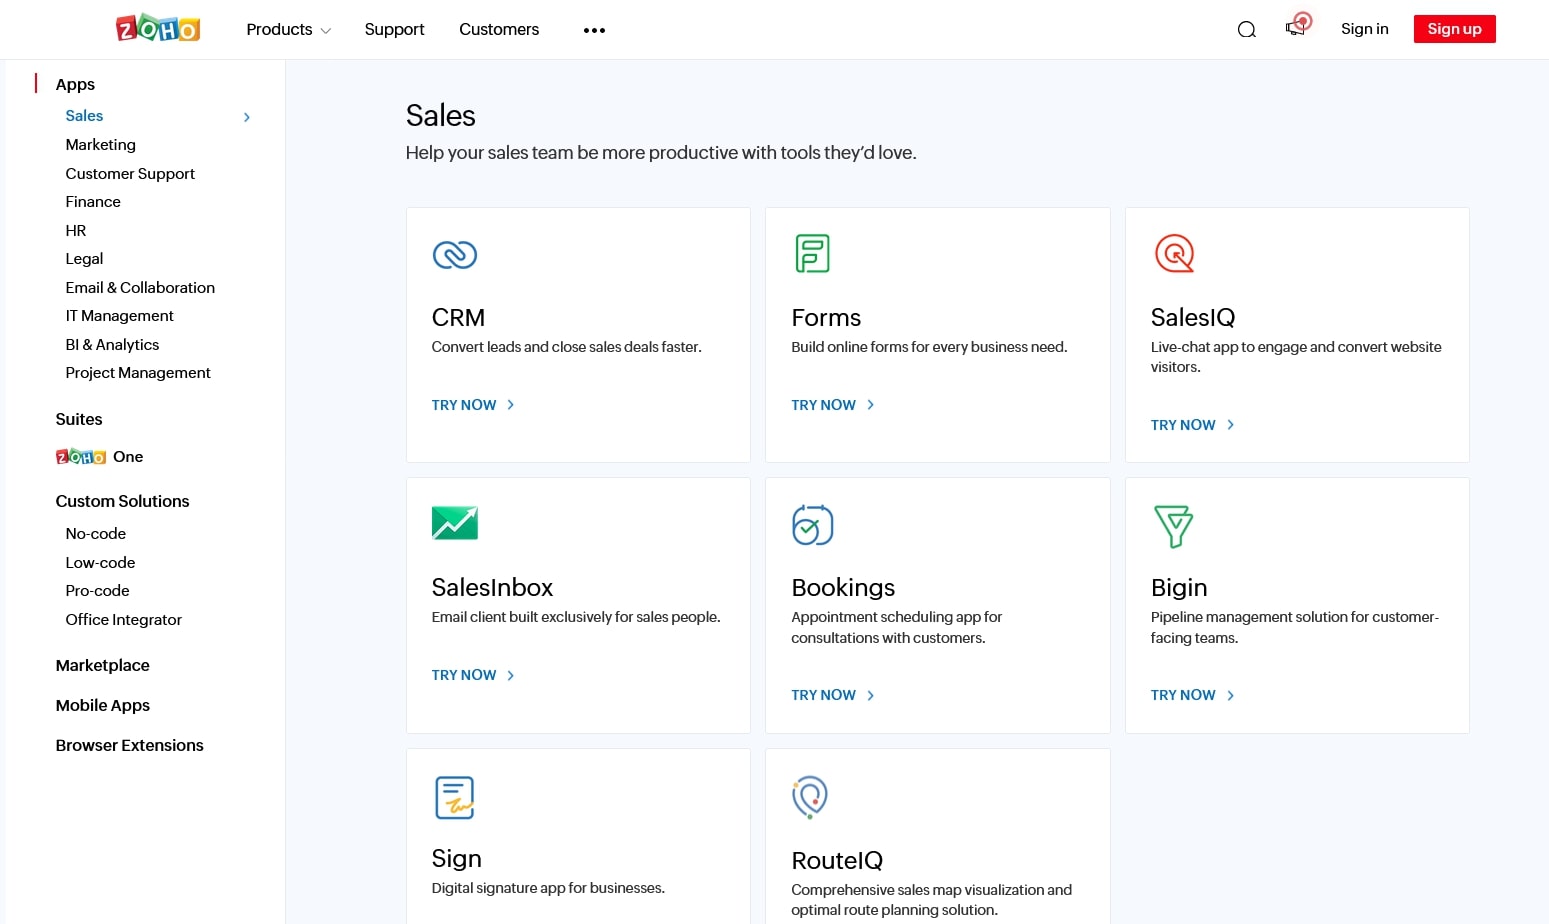Open the search magnifier icon
Screen dimensions: 1549x924
click(x=1246, y=30)
